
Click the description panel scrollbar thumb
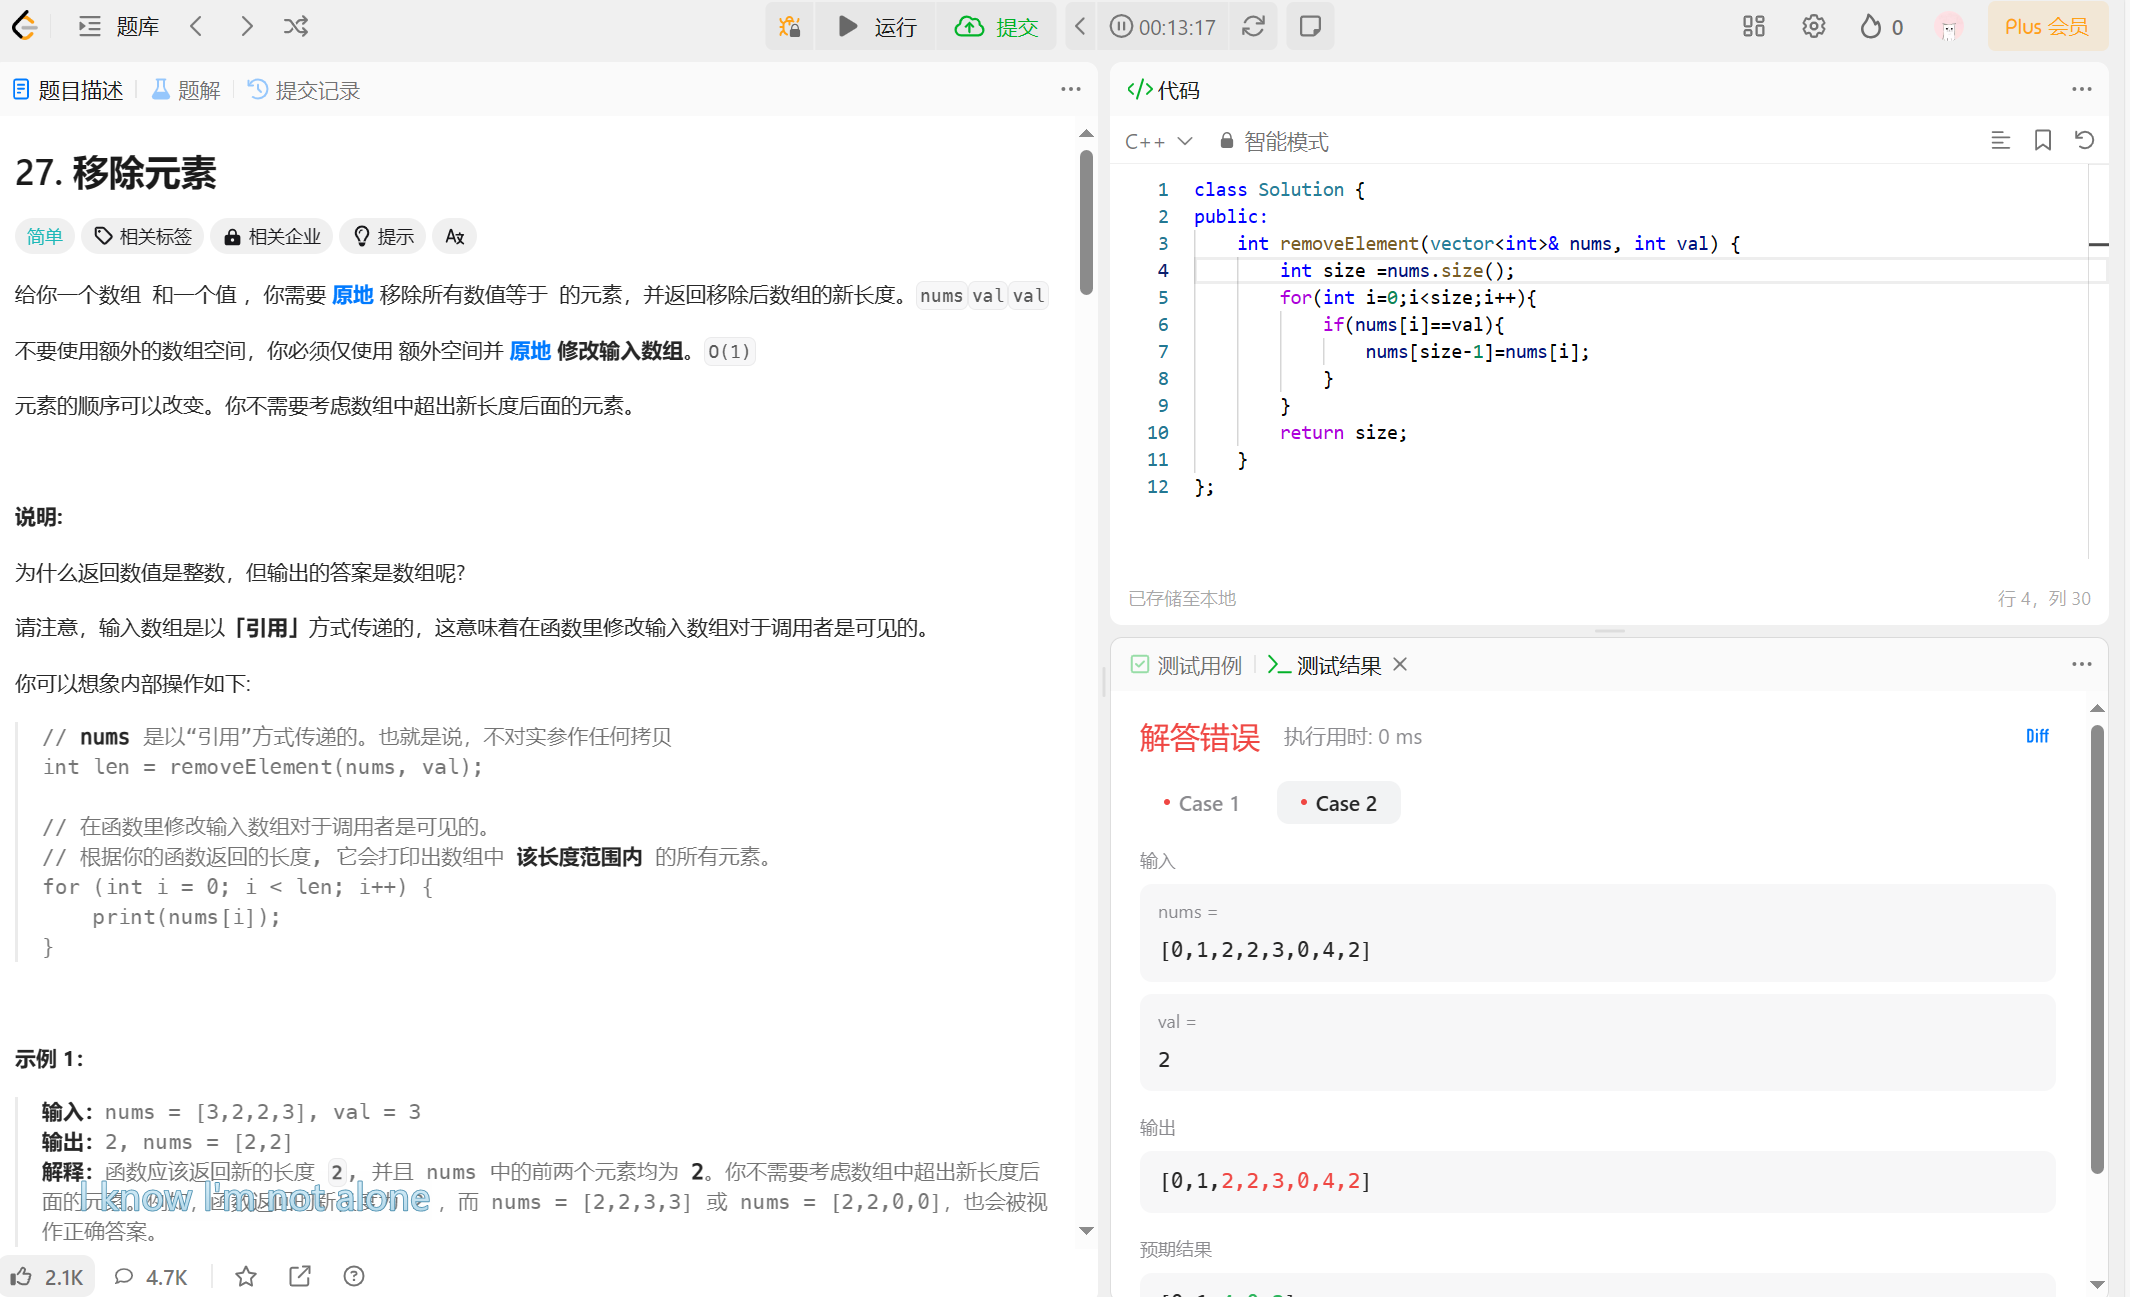[1086, 222]
